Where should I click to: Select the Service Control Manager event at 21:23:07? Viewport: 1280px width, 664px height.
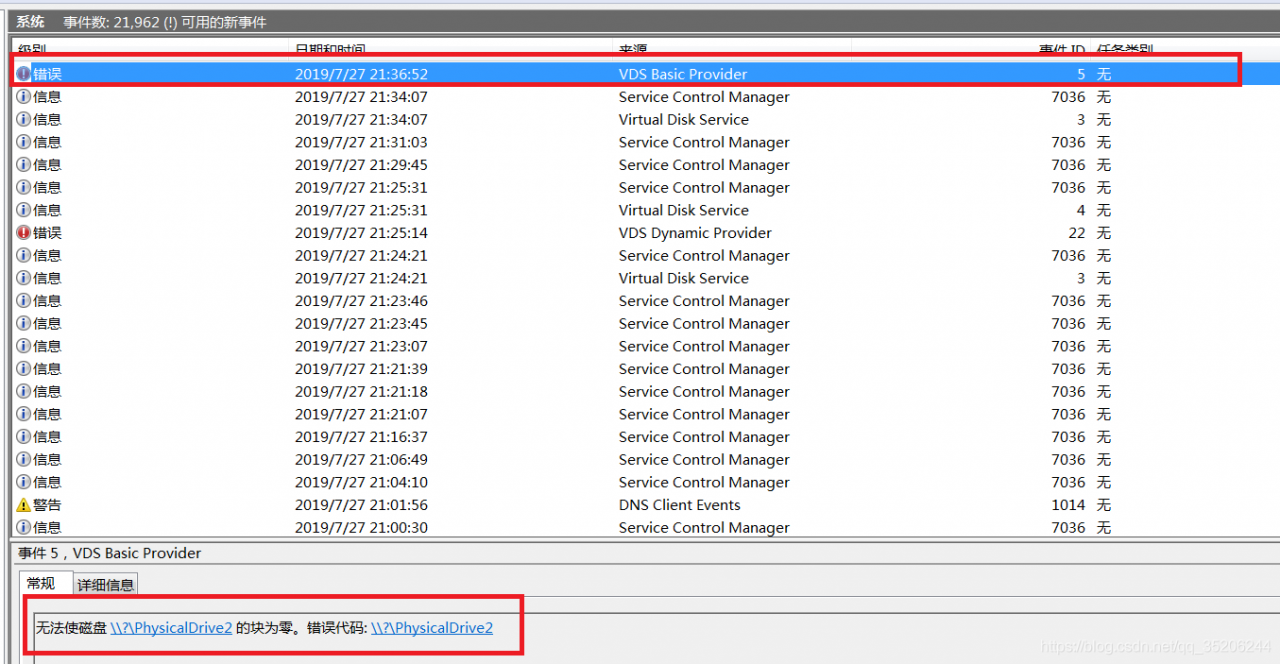[x=704, y=346]
